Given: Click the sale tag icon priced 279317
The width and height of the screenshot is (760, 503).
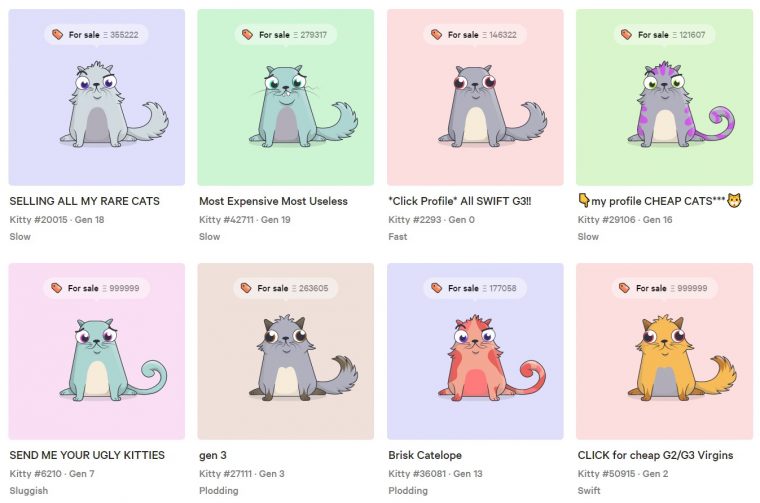Looking at the screenshot, I should (248, 34).
